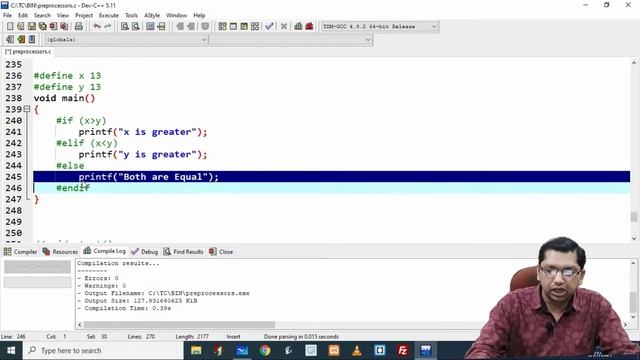Collapse the code fold at line 239

coord(27,109)
